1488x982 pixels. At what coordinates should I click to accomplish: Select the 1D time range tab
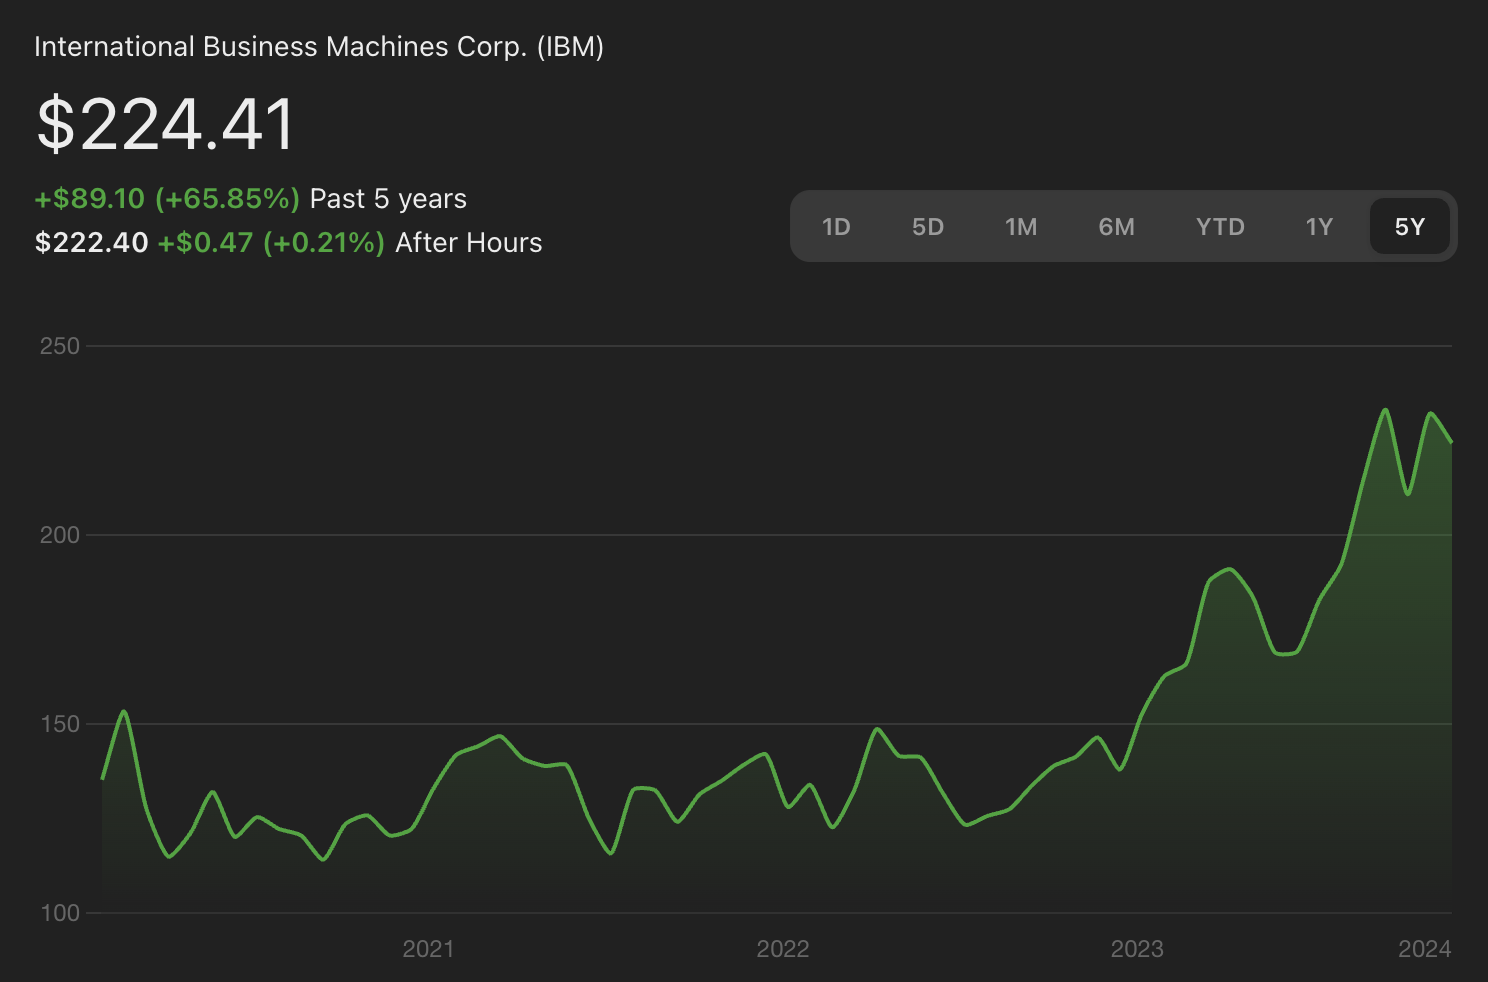[836, 227]
